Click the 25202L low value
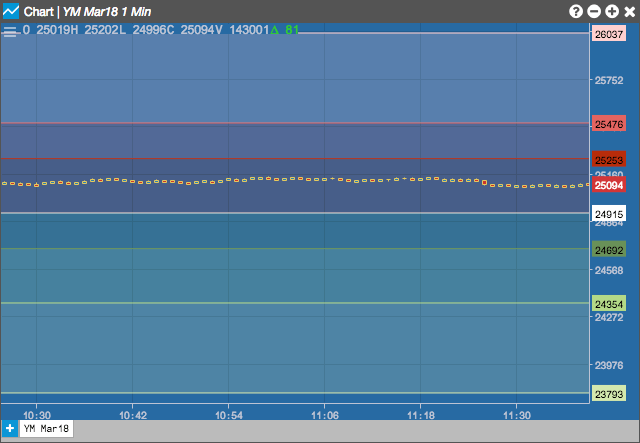Screen dimensions: 640x443 pyautogui.click(x=105, y=30)
